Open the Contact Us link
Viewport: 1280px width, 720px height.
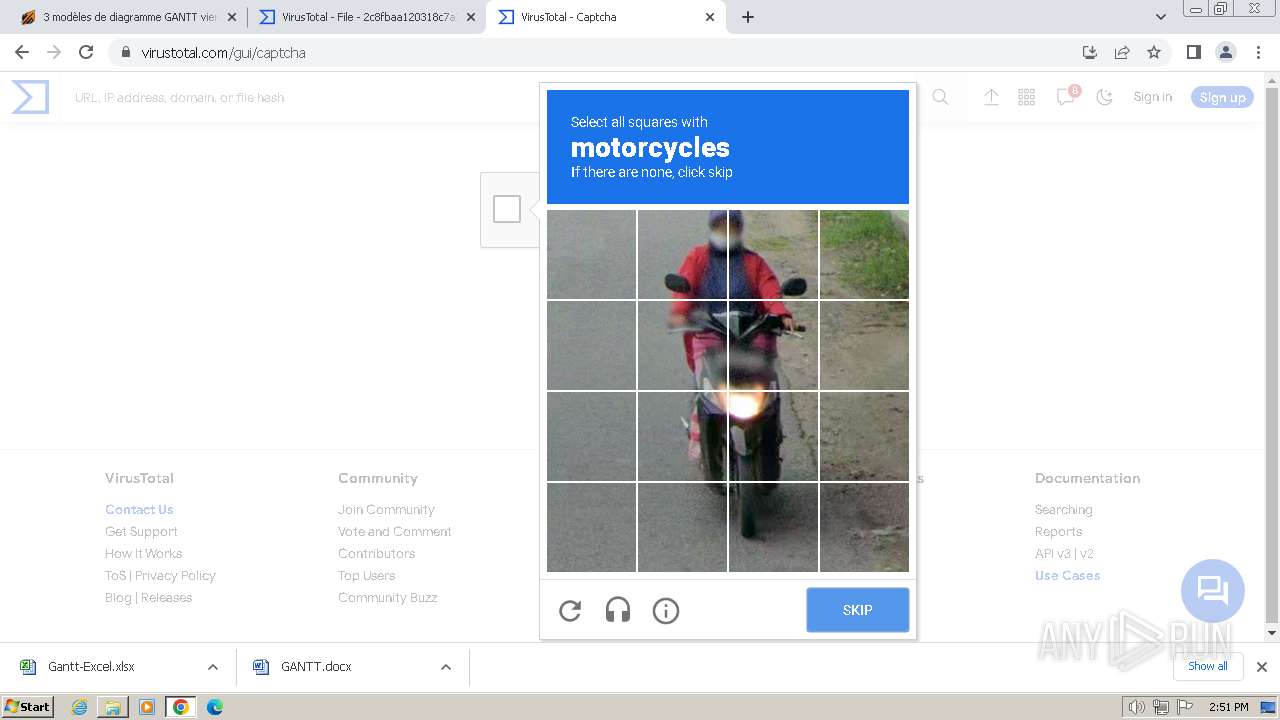pos(139,509)
